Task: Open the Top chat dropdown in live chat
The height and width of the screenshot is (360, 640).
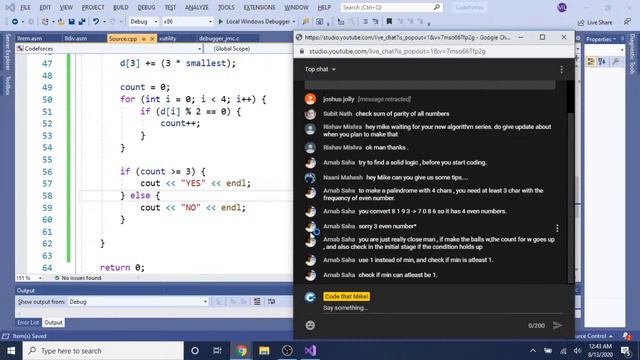Action: 320,69
